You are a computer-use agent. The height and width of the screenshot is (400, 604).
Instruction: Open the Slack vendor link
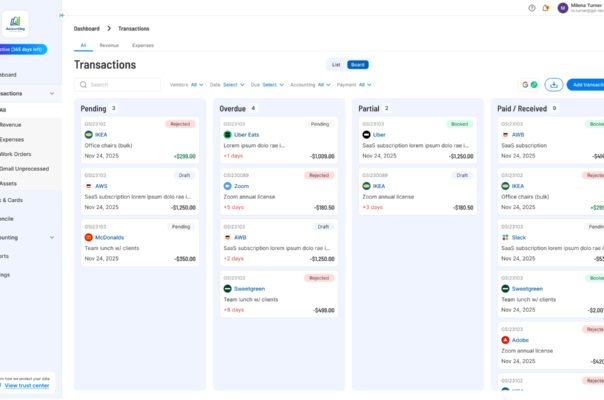click(x=519, y=237)
